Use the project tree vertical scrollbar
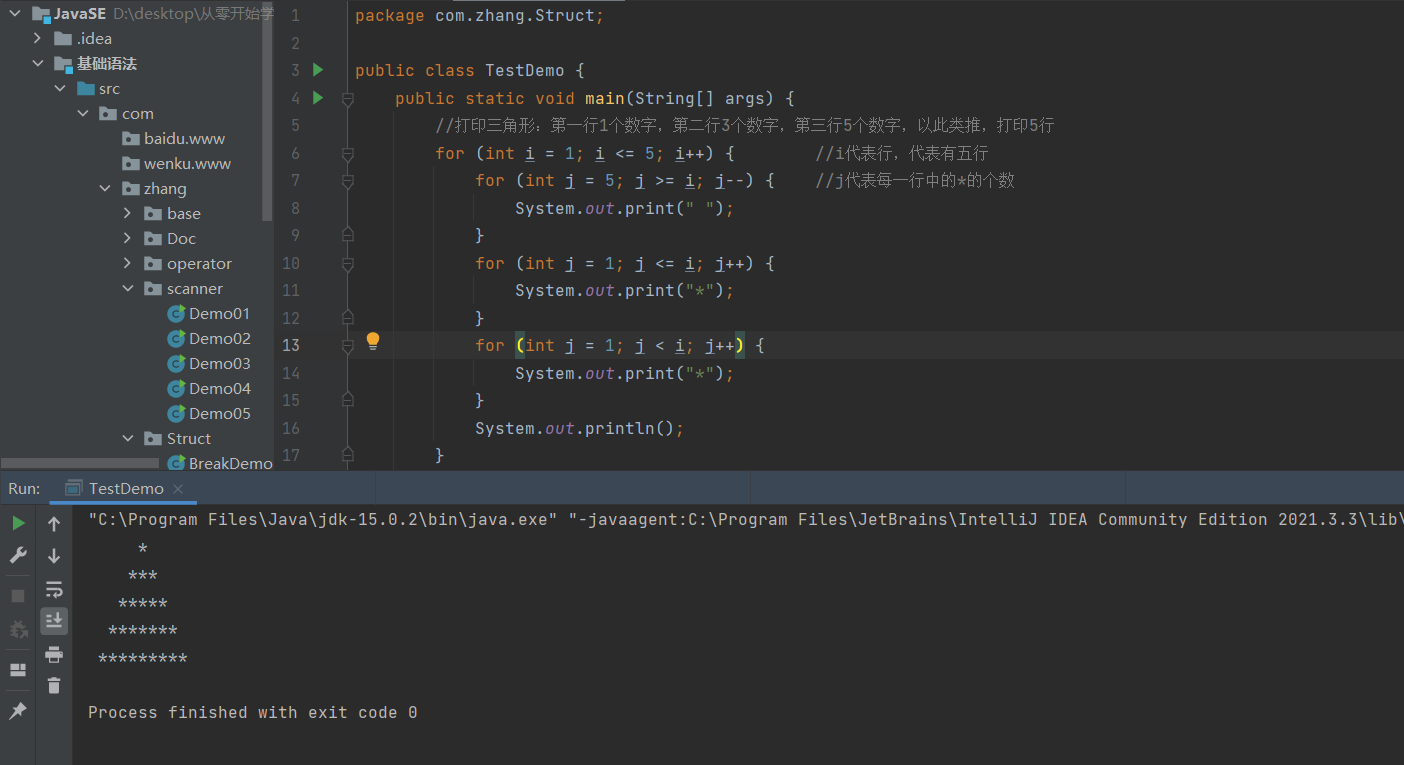1404x765 pixels. point(267,110)
